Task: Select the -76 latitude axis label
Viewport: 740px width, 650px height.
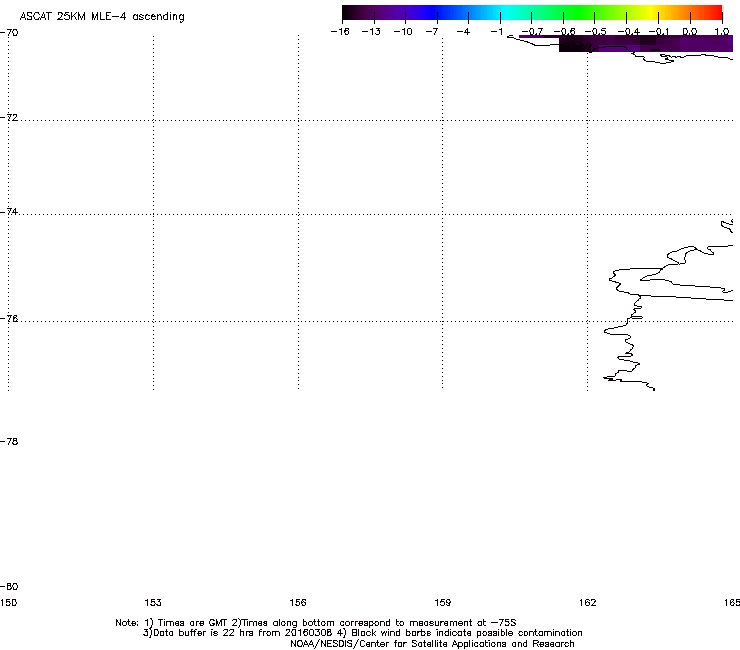Action: tap(9, 319)
